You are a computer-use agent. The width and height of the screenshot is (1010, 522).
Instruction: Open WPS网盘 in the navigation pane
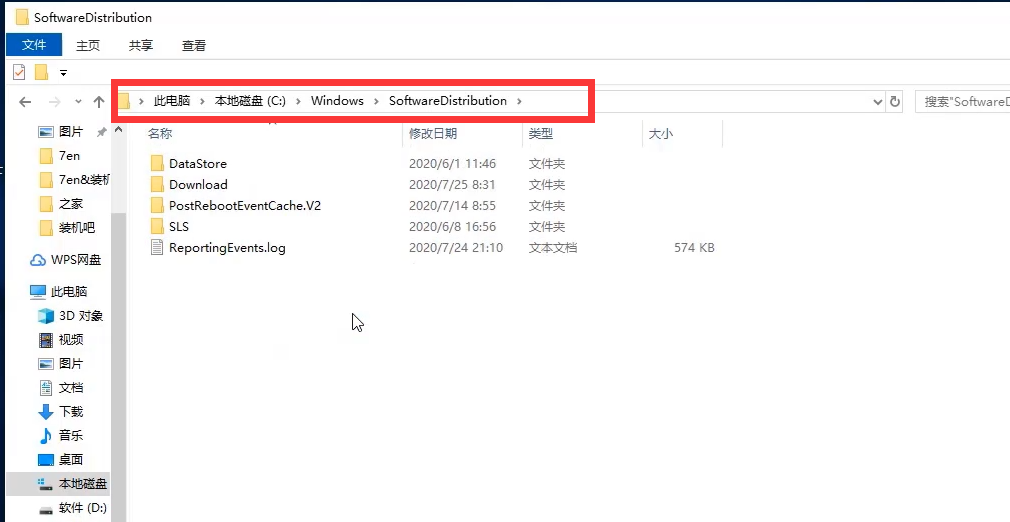(x=75, y=260)
